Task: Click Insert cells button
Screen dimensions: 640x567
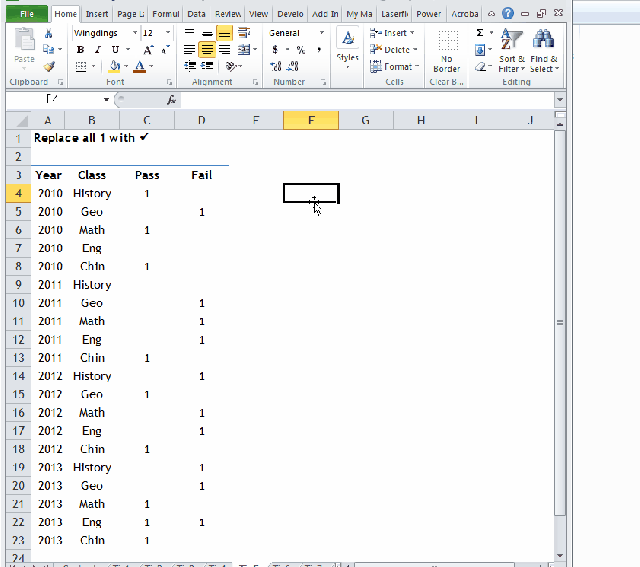Action: [392, 33]
